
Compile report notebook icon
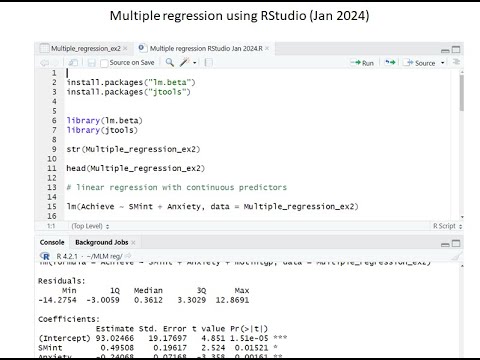coord(209,63)
